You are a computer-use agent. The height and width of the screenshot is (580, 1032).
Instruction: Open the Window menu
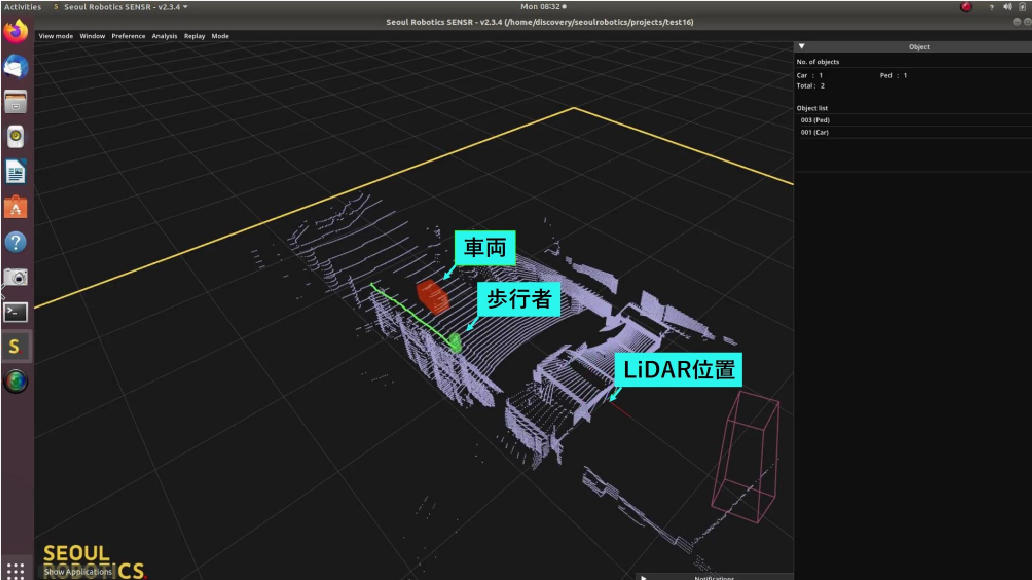tap(92, 36)
